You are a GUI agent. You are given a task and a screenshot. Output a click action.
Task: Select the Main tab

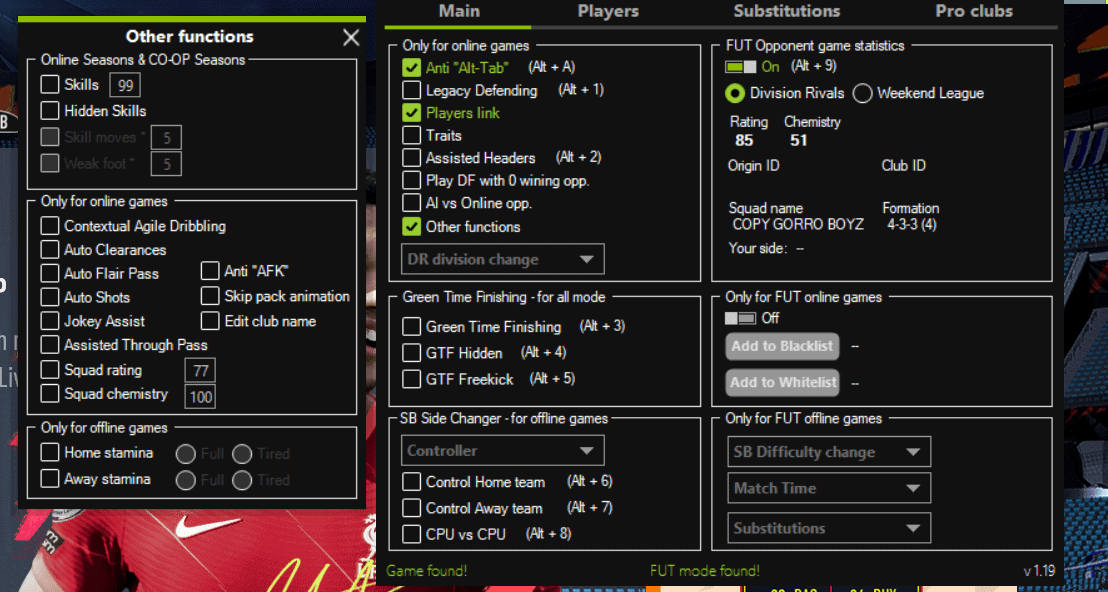coord(459,11)
